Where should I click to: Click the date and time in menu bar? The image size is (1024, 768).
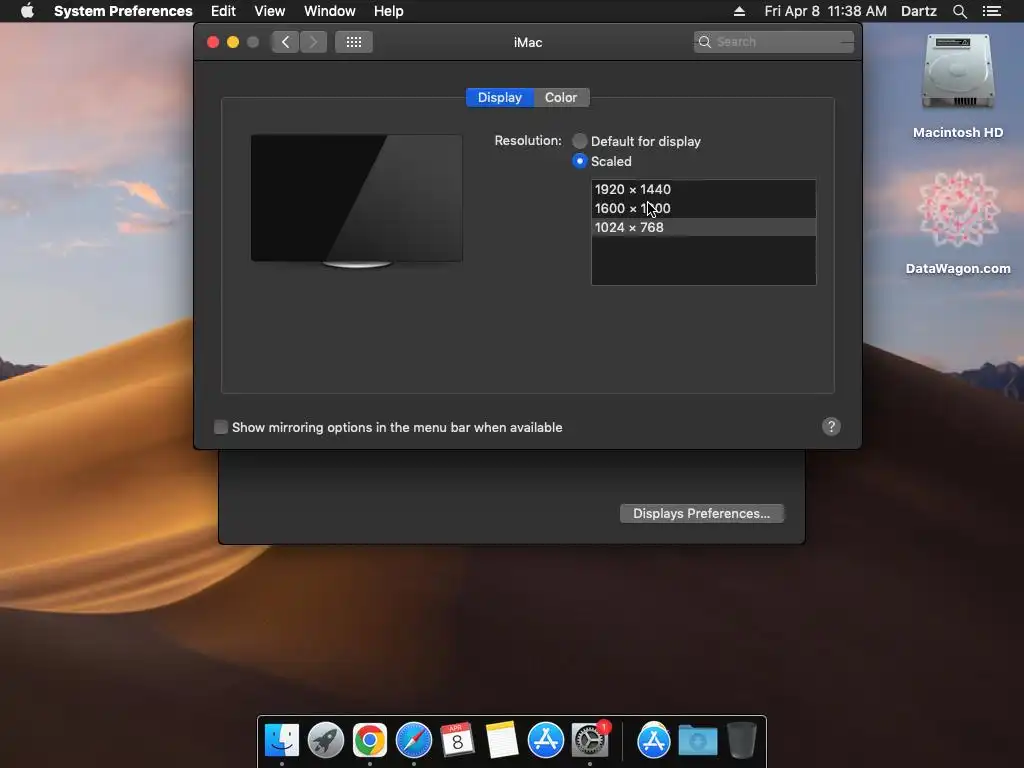pyautogui.click(x=825, y=11)
